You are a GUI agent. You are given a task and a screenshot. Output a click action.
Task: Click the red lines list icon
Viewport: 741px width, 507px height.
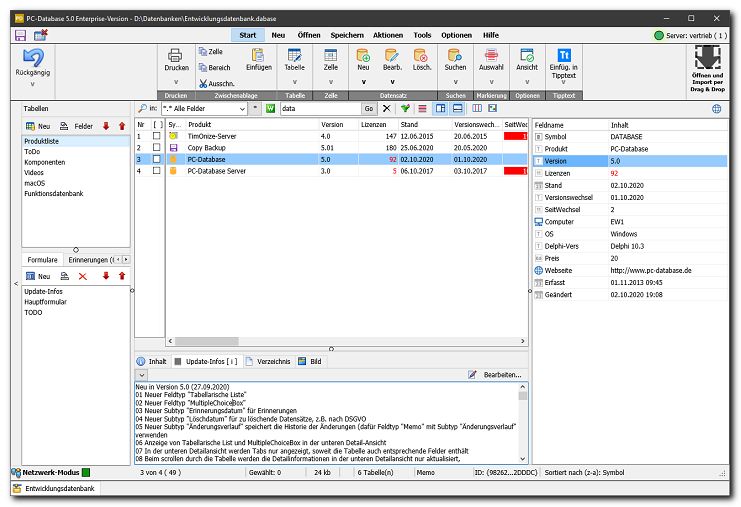point(422,108)
